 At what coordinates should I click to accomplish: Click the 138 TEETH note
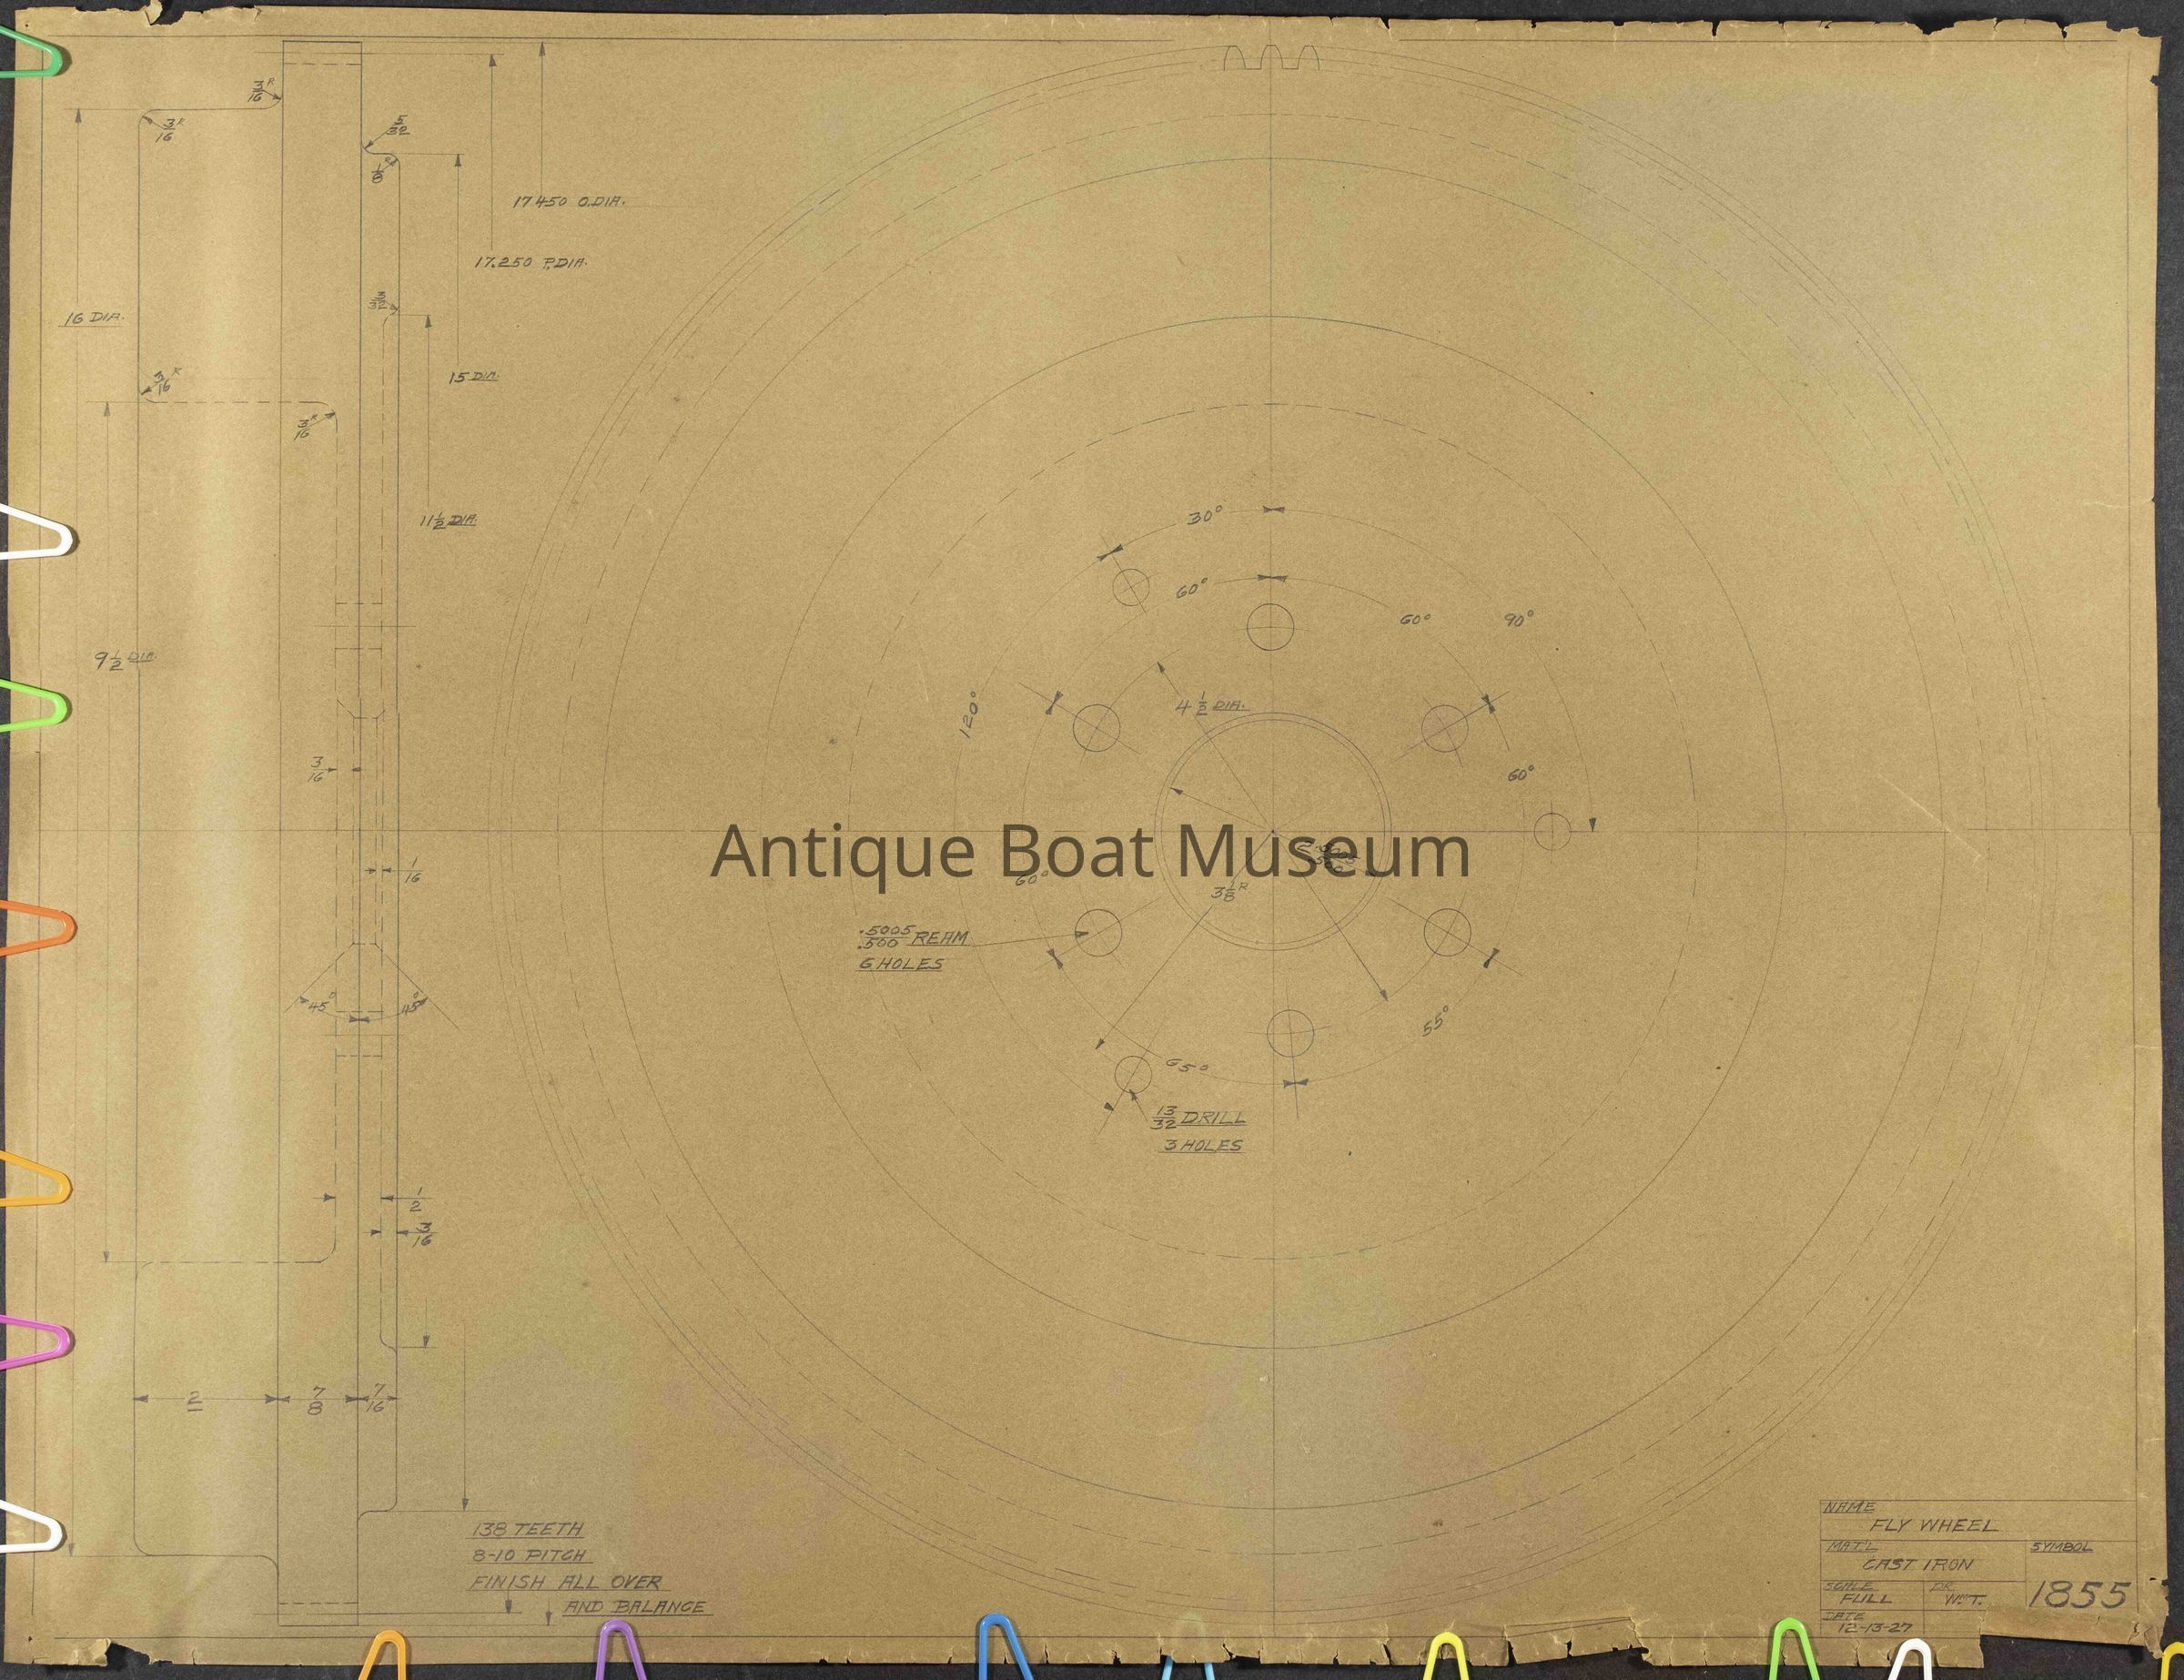(527, 1530)
